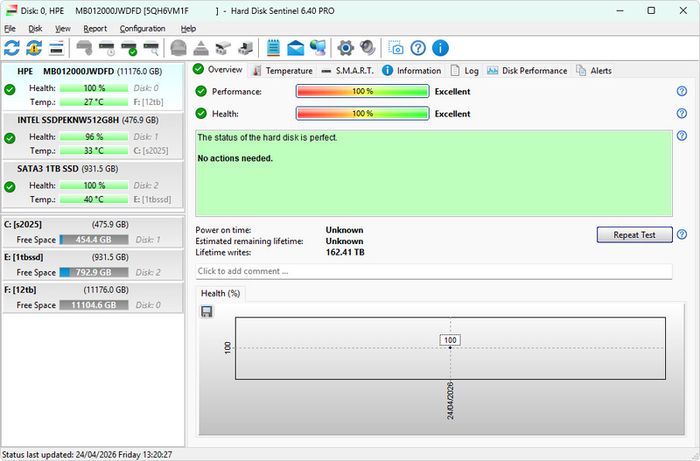Open the File menu
The image size is (700, 461).
coord(10,29)
